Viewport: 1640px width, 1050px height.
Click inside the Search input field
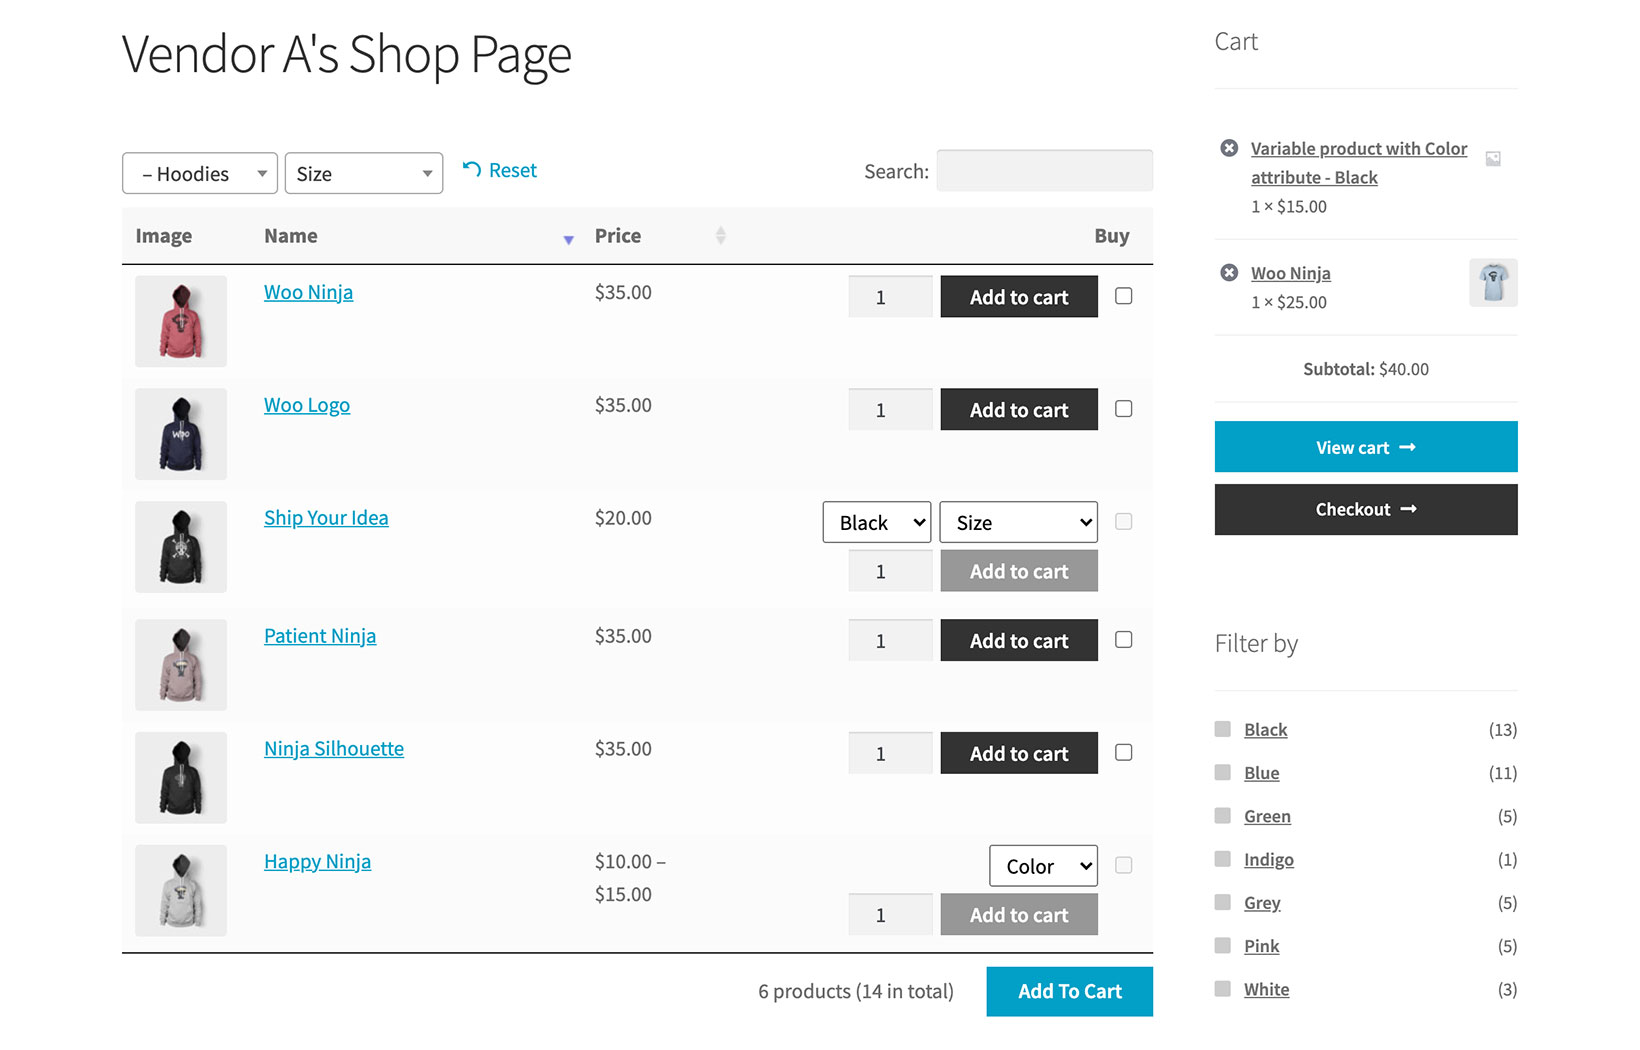pos(1043,170)
